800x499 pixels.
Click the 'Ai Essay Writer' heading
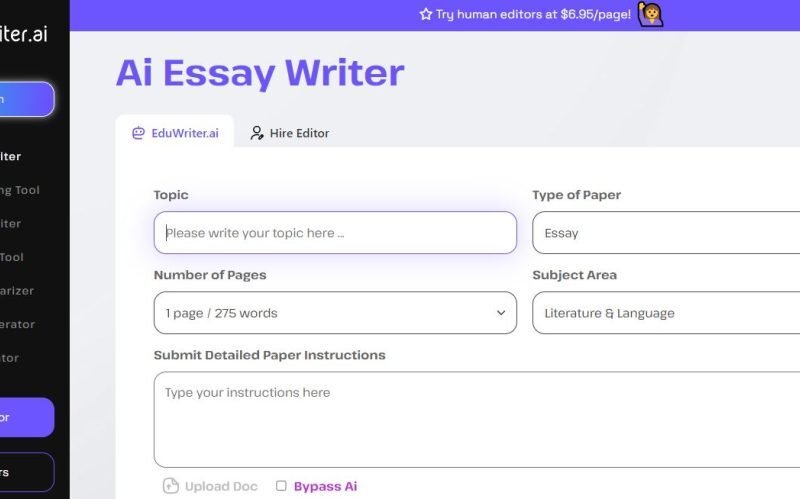[260, 72]
